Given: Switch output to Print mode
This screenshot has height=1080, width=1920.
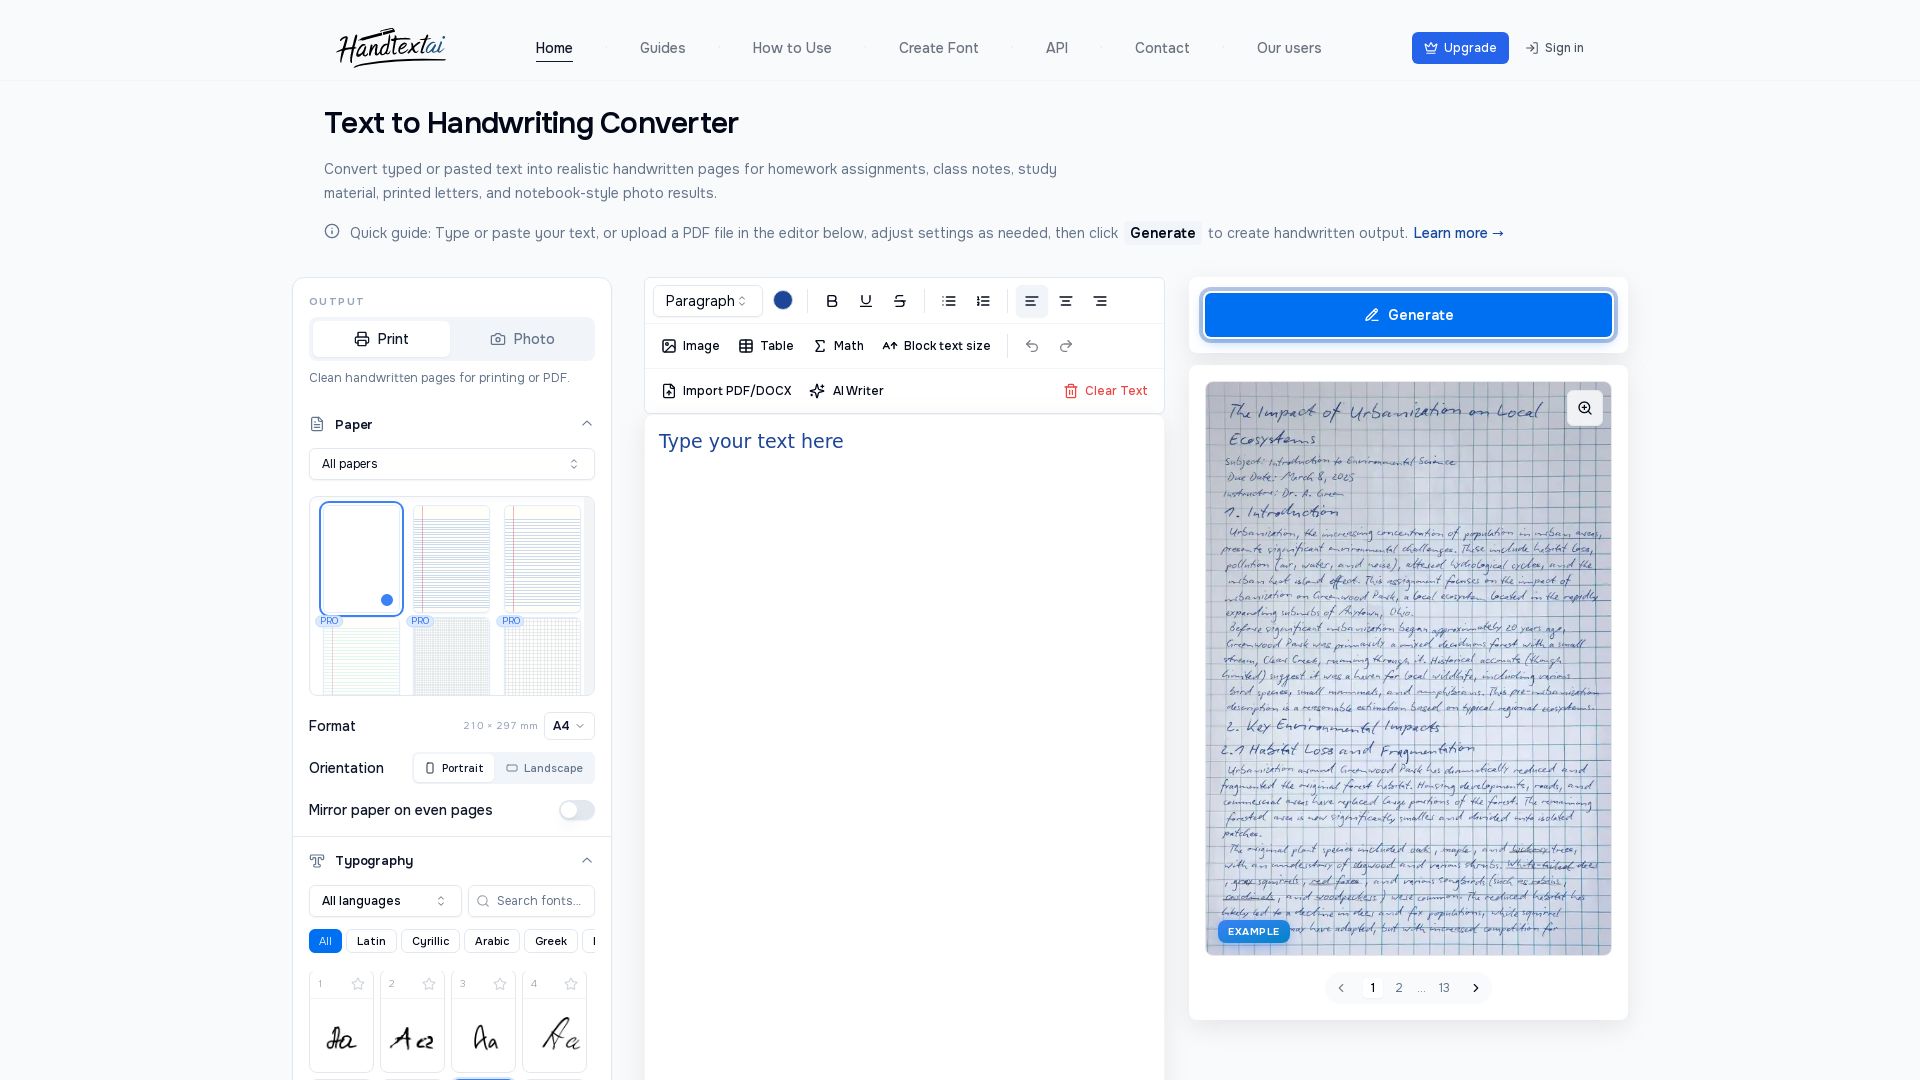Looking at the screenshot, I should pos(381,339).
